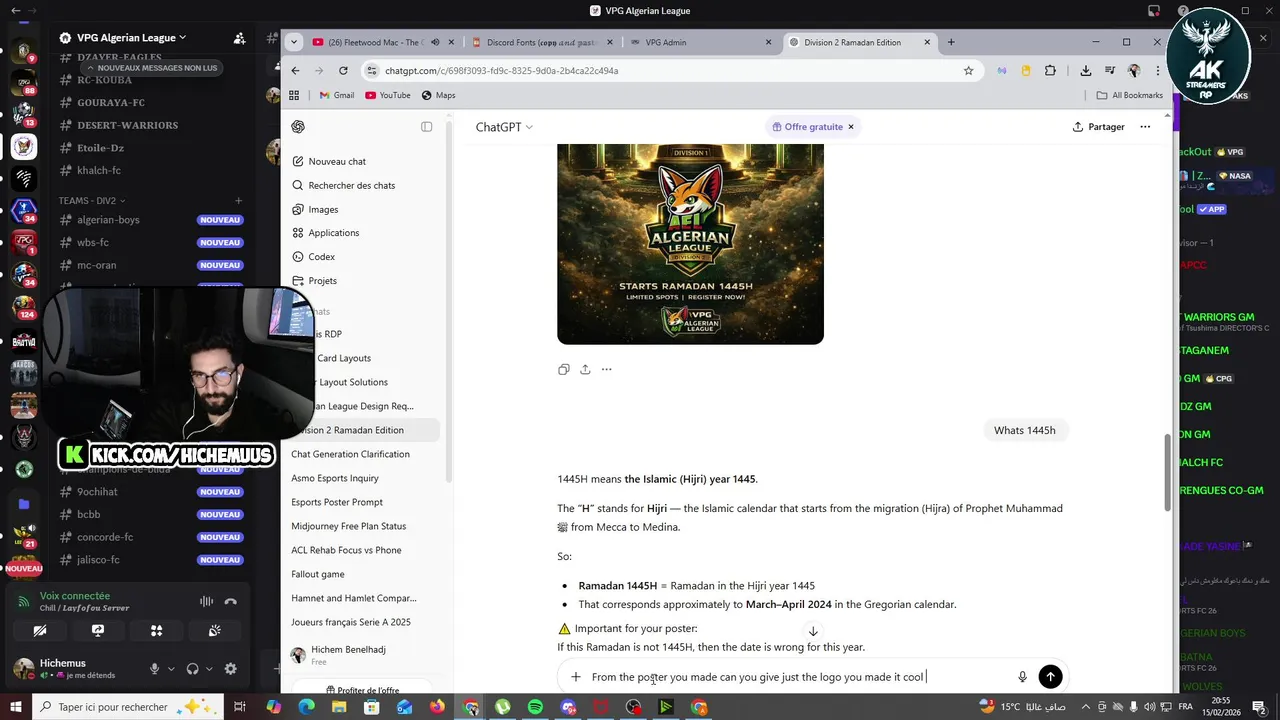Viewport: 1280px width, 720px height.
Task: Mute Discord microphone
Action: point(154,669)
